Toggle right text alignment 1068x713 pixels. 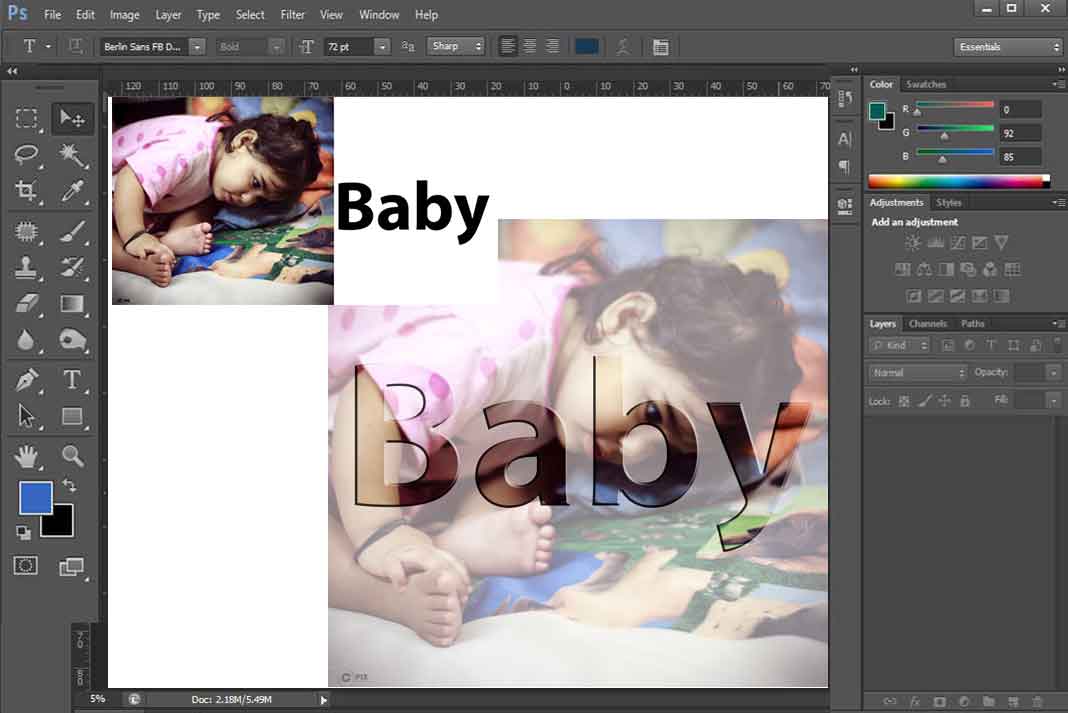click(552, 46)
